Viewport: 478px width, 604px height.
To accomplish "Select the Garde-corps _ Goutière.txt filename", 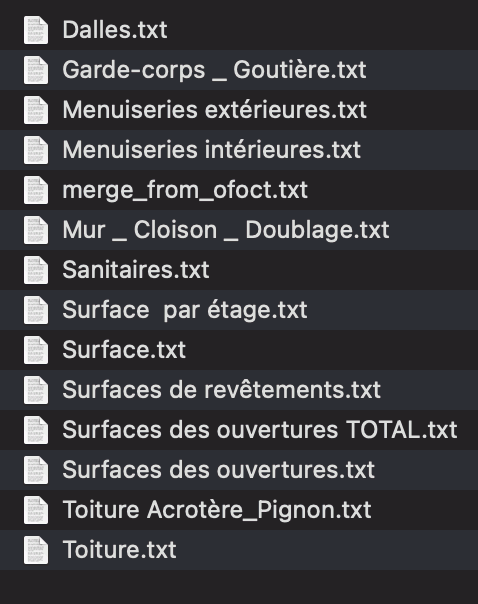I will (214, 70).
